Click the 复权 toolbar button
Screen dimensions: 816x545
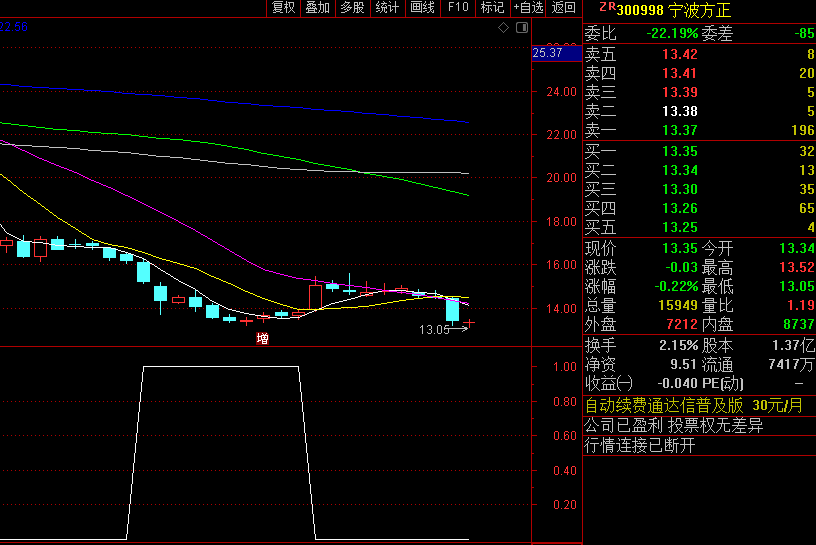click(284, 8)
